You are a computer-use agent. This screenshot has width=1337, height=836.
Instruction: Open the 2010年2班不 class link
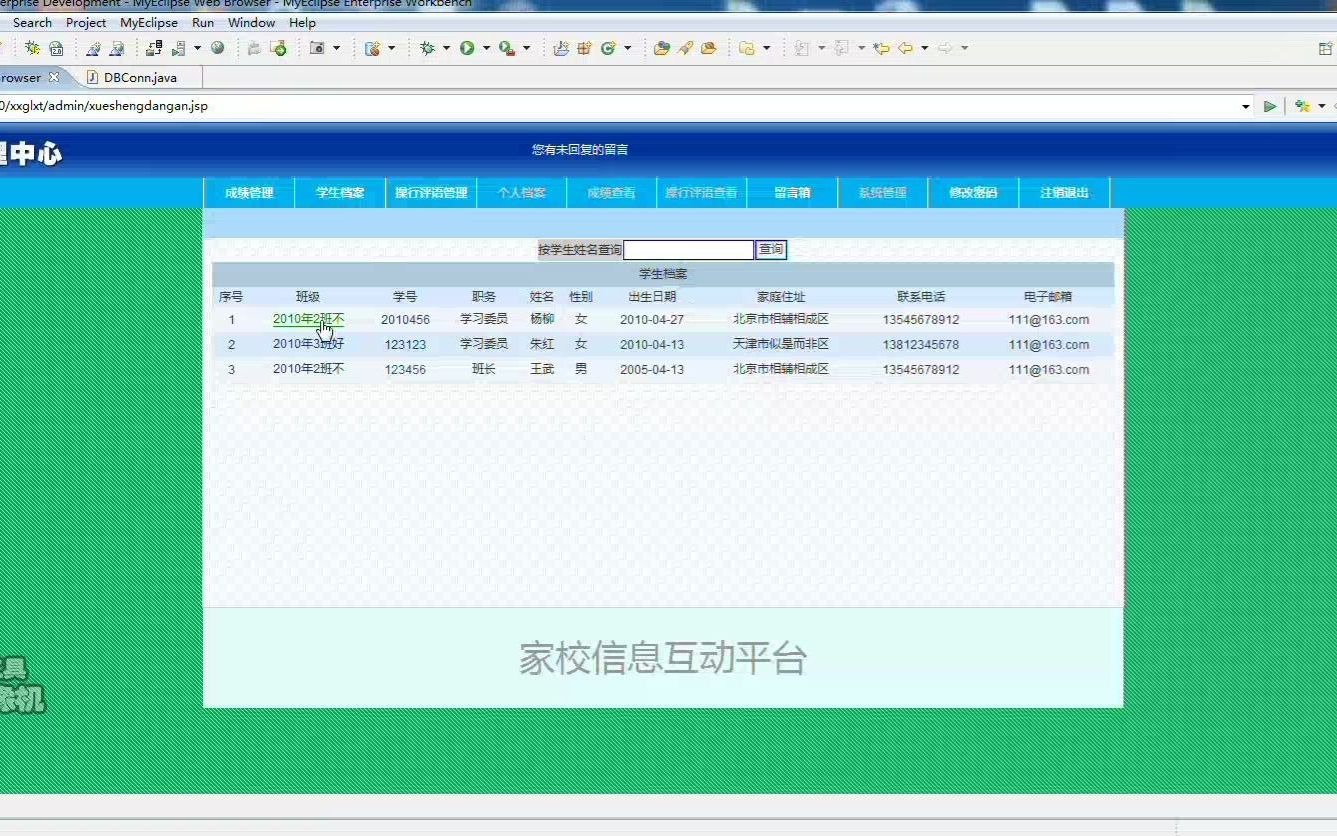(x=308, y=318)
